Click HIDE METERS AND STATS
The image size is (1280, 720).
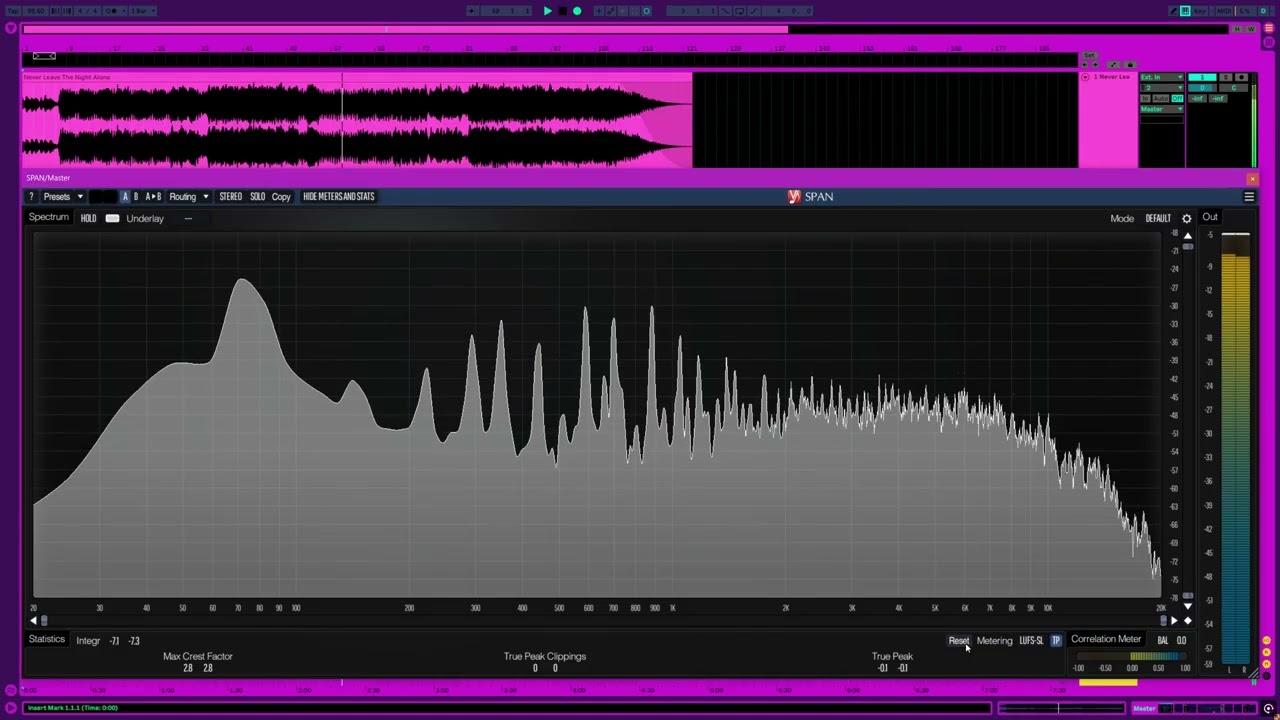tap(339, 197)
